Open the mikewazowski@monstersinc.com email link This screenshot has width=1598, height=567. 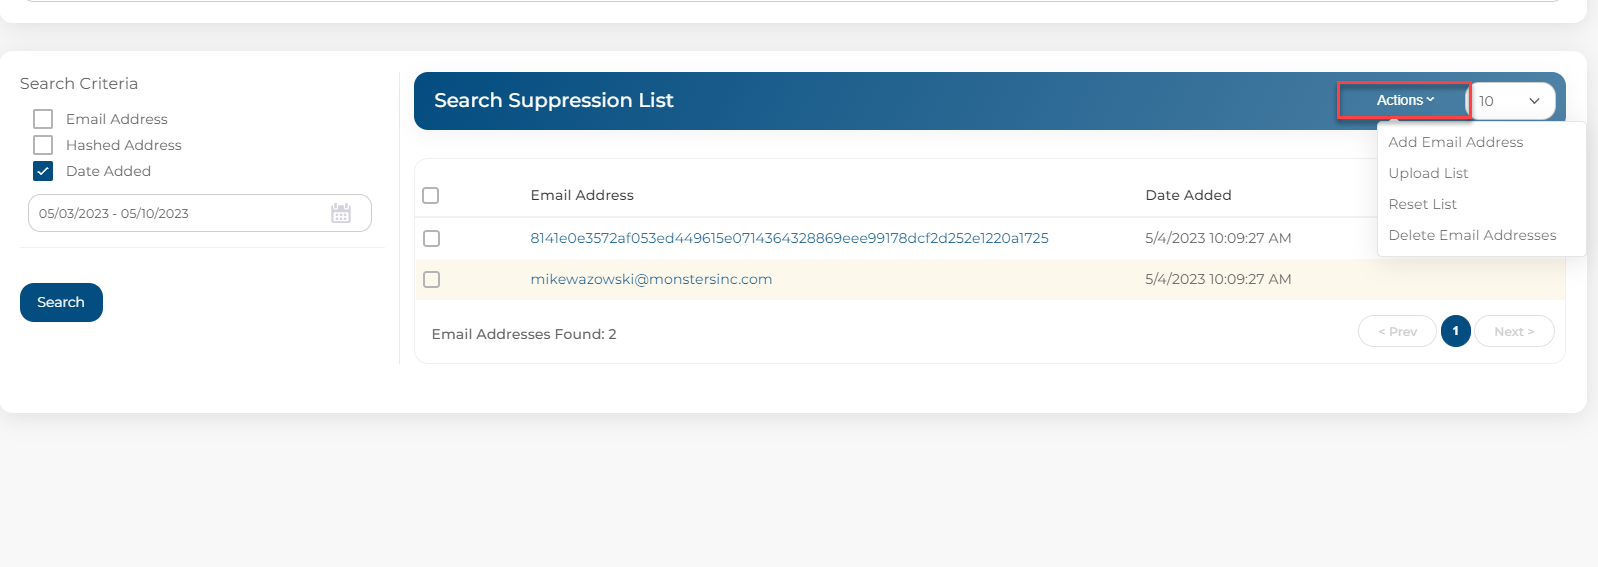tap(651, 279)
